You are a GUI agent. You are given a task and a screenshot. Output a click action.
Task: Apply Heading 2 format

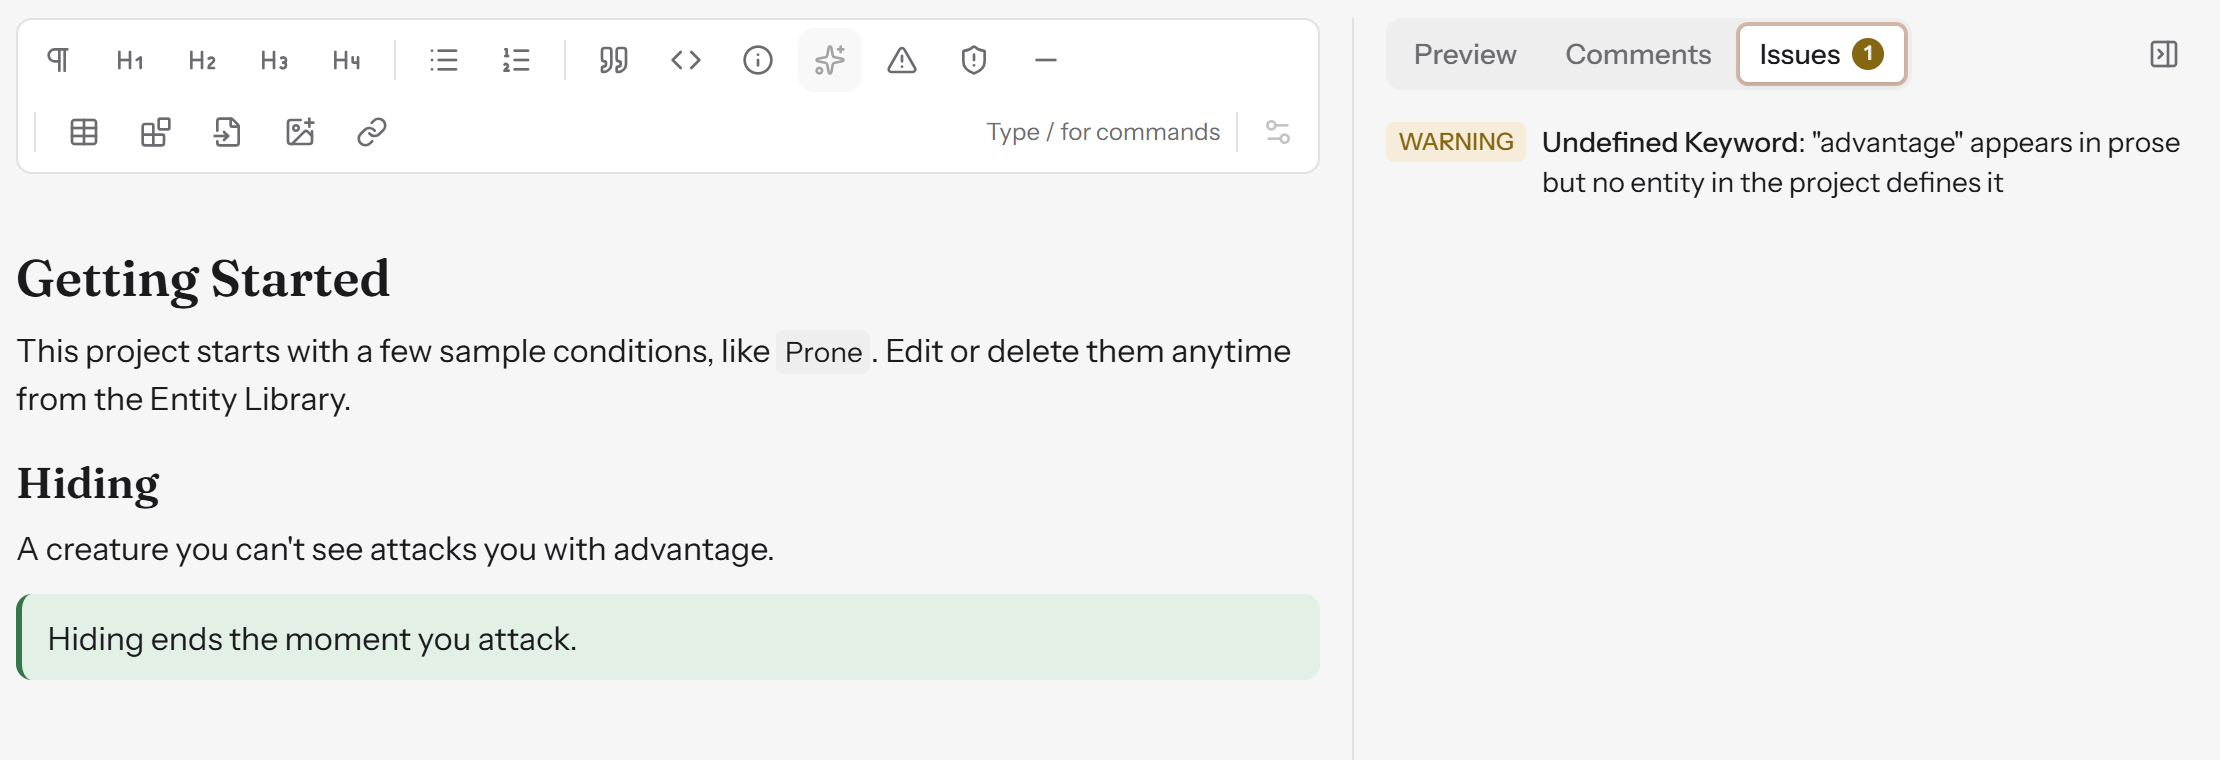[x=202, y=60]
